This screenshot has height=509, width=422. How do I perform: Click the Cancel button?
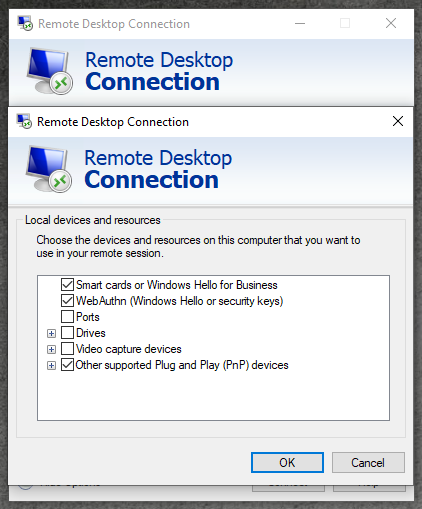pos(368,462)
